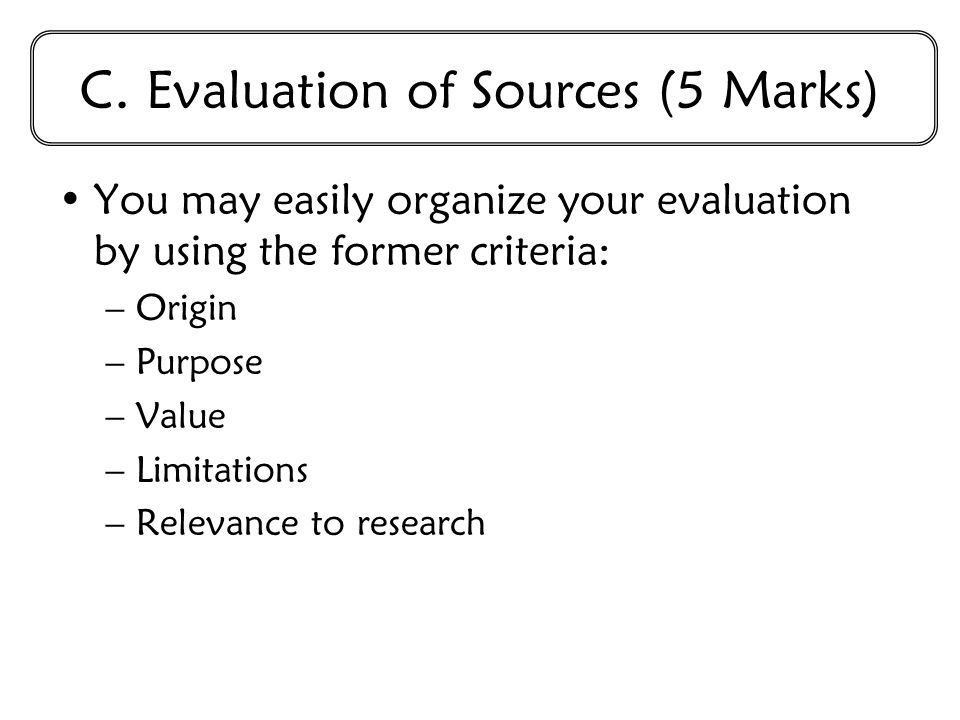Select the 'Purpose' sub-bullet
960x720 pixels.
coord(199,363)
